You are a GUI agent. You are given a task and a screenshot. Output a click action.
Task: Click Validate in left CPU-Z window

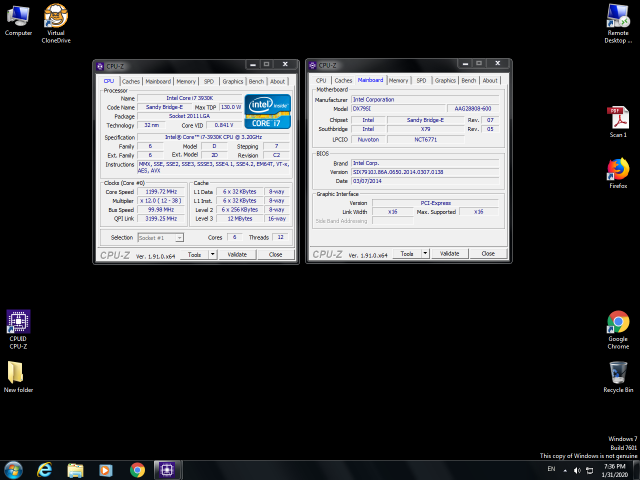coord(237,254)
